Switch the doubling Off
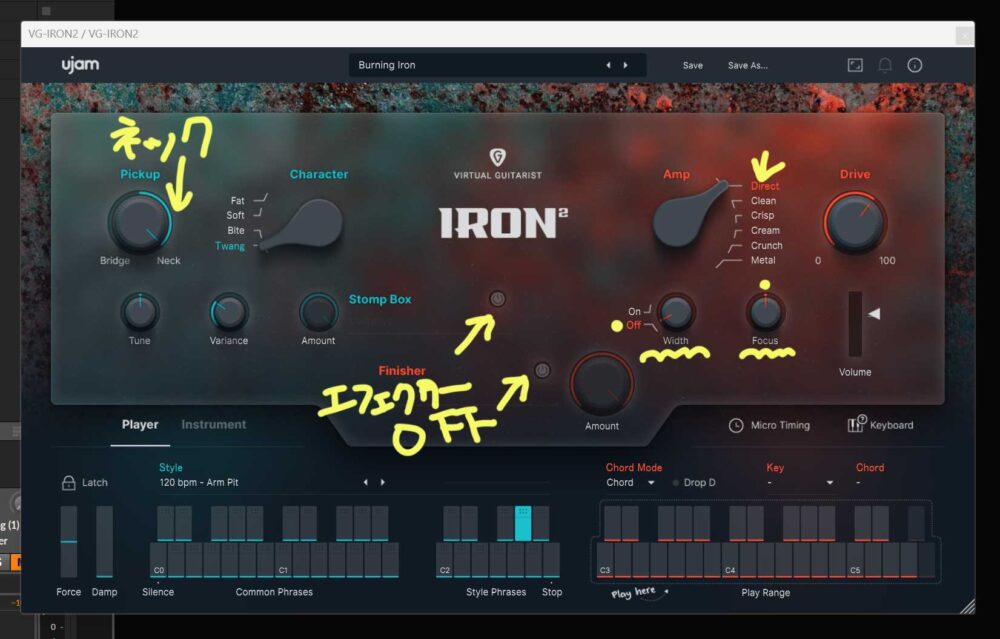This screenshot has height=639, width=1000. [x=633, y=325]
